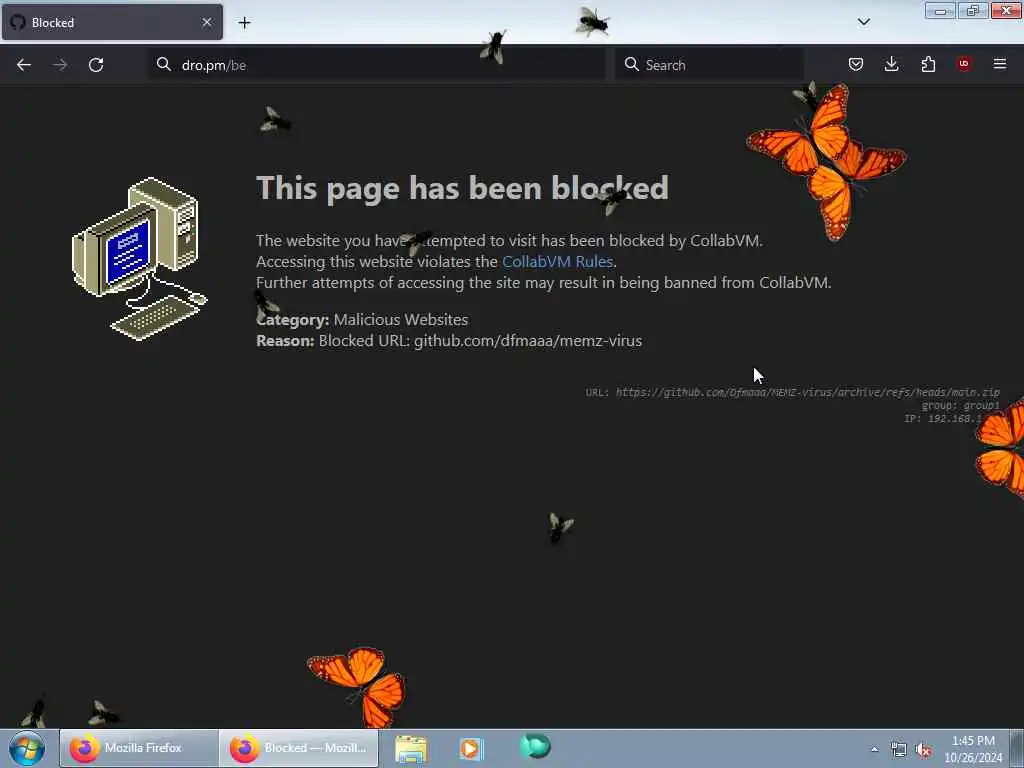
Task: Click the 'This page has been blocked' heading
Action: click(462, 188)
